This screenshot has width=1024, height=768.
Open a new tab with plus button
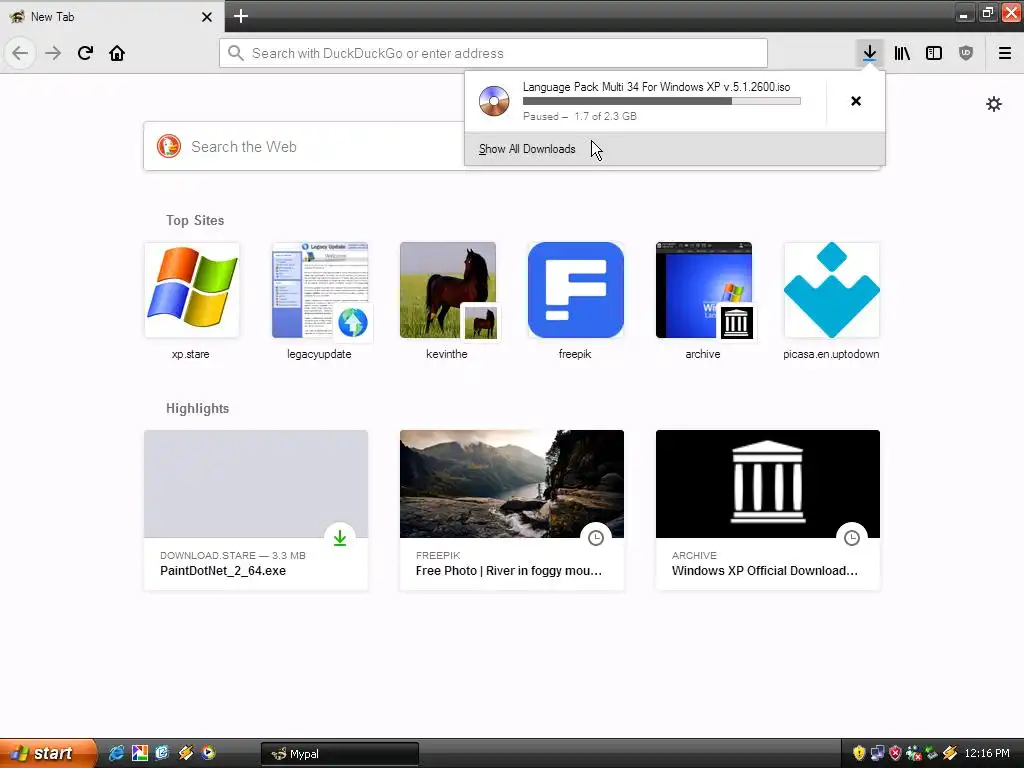point(241,16)
